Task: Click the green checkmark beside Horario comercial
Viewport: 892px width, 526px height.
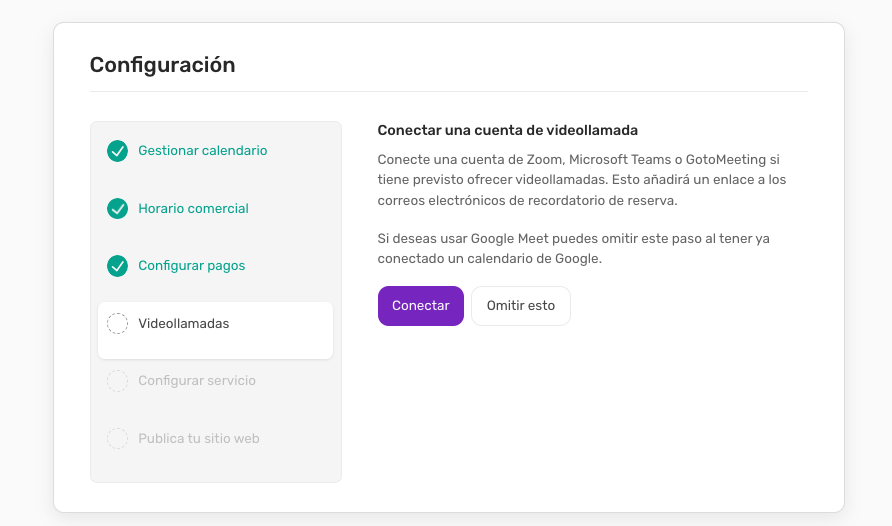Action: click(x=117, y=209)
